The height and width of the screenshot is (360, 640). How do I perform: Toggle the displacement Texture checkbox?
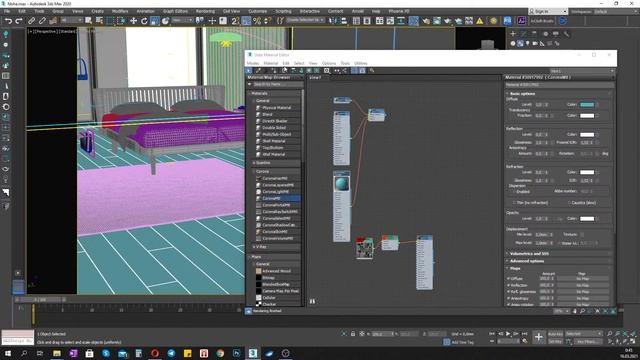coord(582,235)
